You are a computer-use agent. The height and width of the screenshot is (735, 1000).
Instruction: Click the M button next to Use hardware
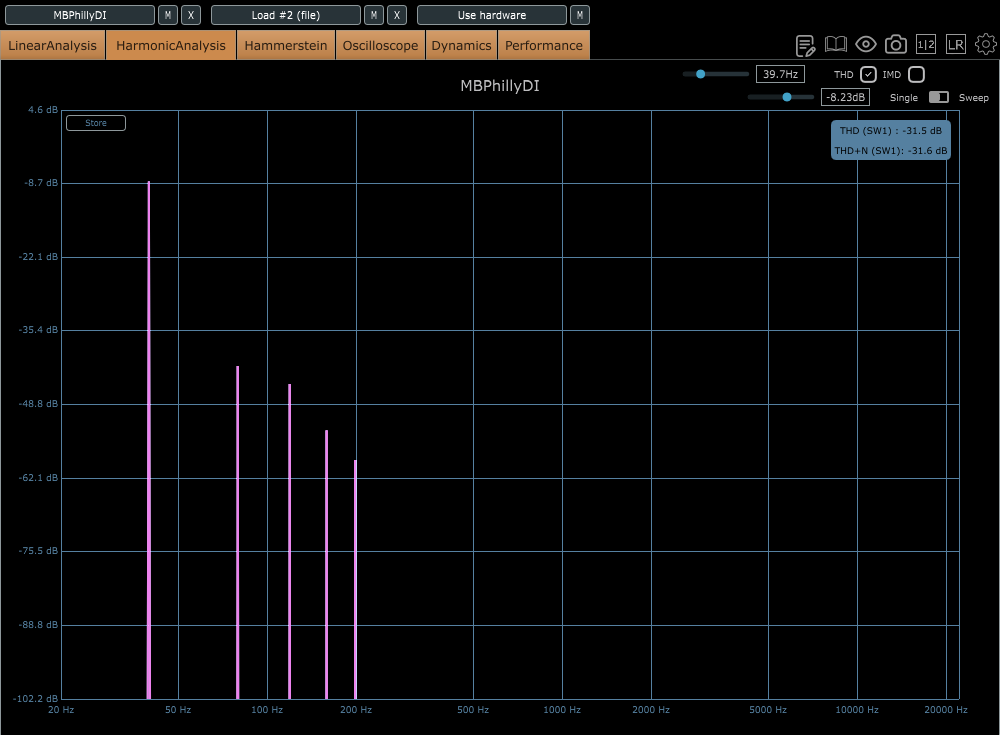(x=580, y=15)
